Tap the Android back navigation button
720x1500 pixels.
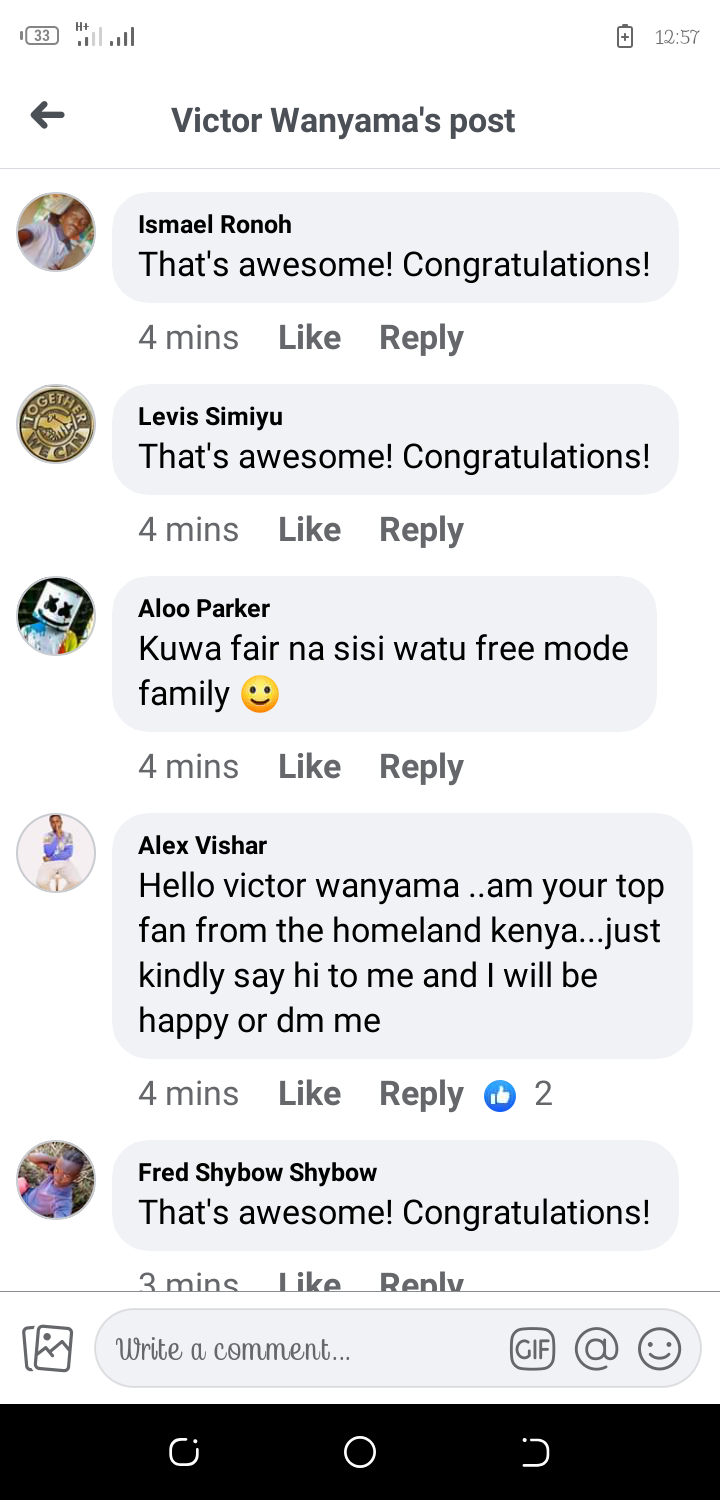(536, 1452)
